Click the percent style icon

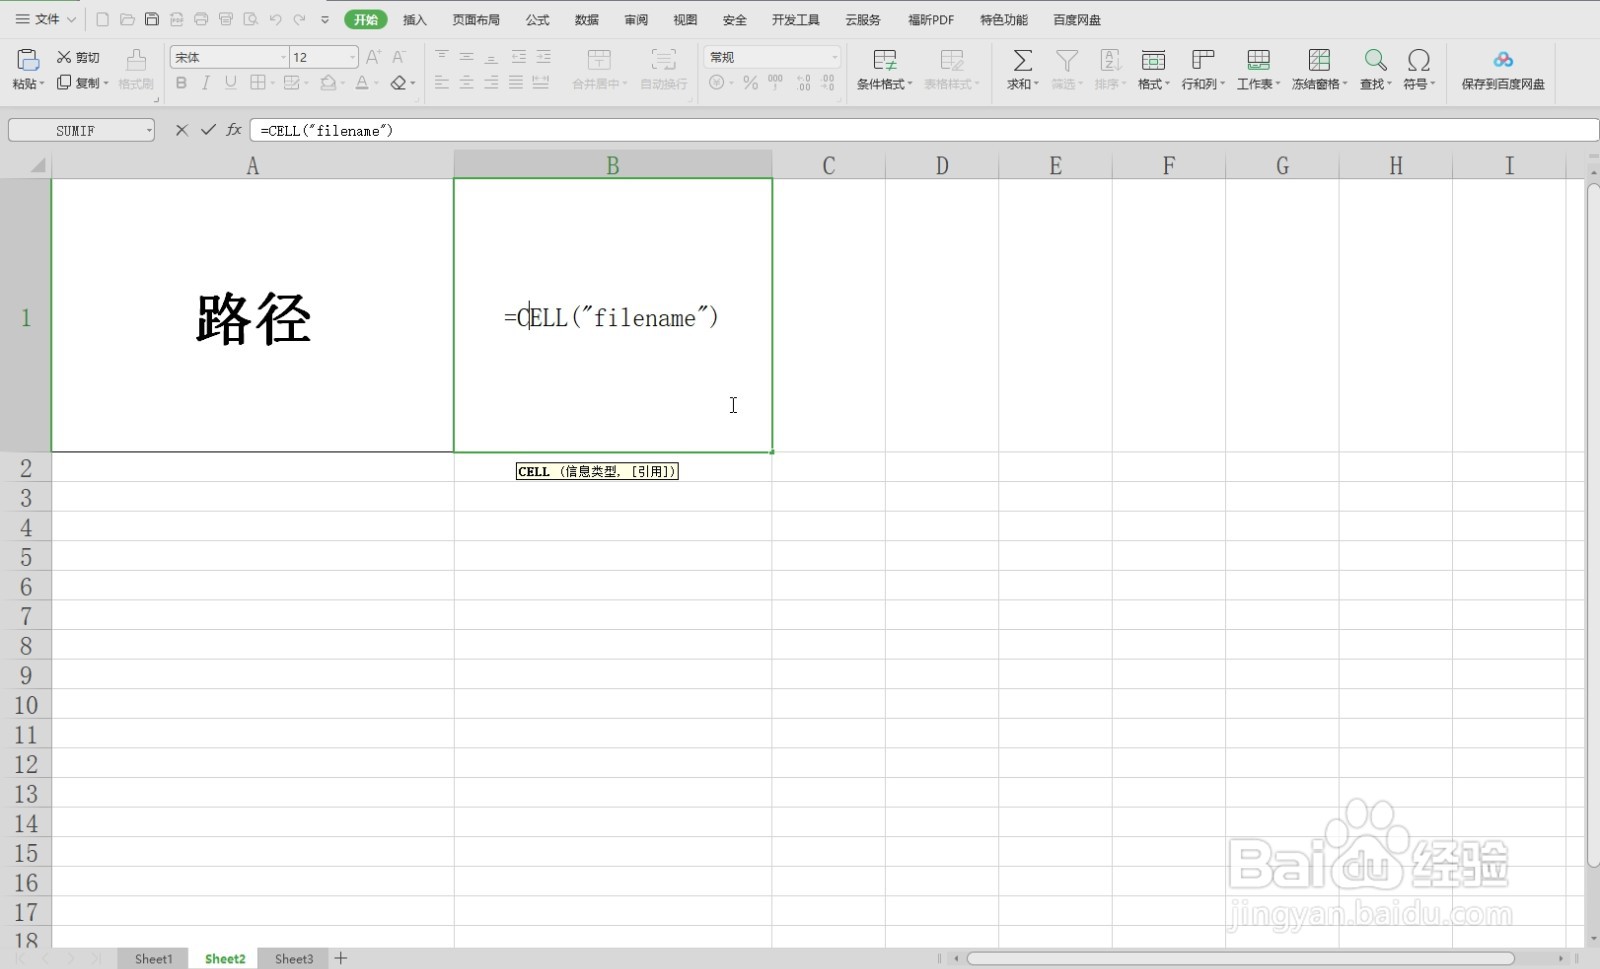750,83
